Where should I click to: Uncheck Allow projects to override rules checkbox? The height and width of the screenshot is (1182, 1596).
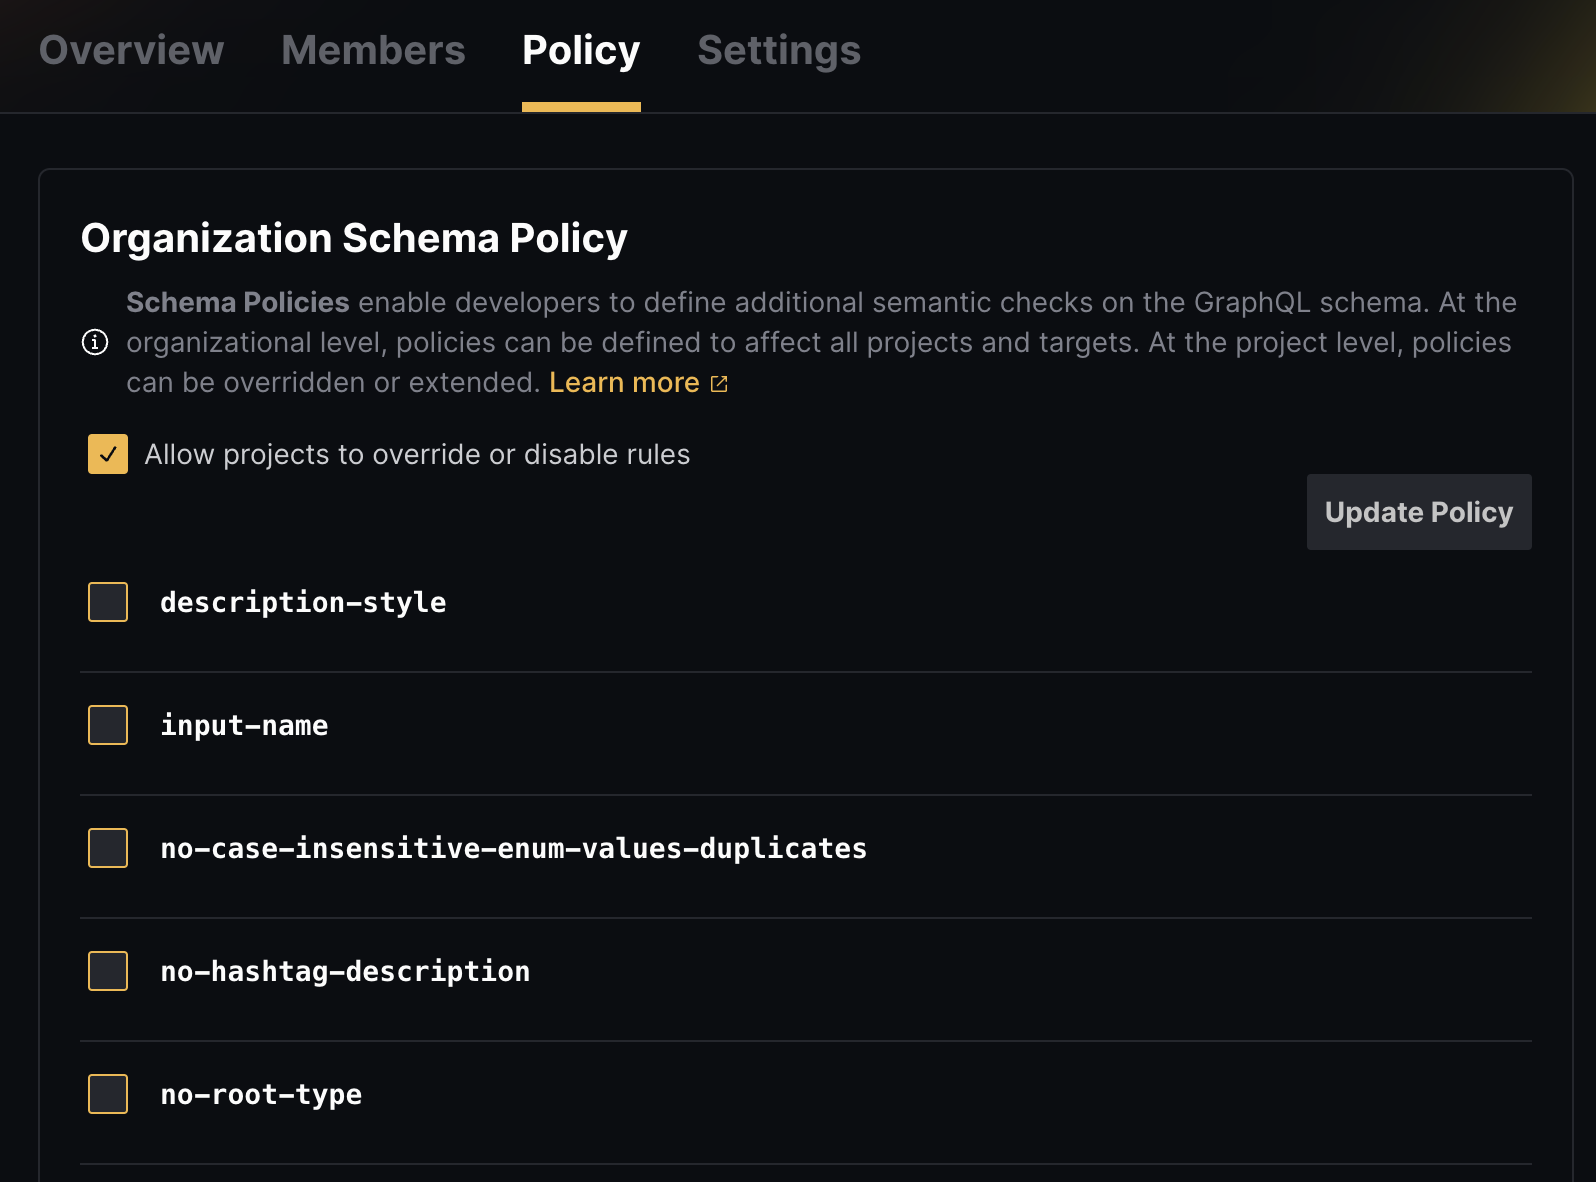(108, 454)
